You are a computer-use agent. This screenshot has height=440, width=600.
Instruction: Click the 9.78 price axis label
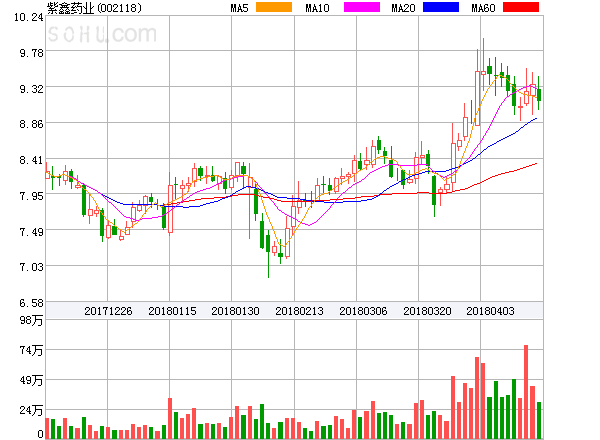pos(32,53)
